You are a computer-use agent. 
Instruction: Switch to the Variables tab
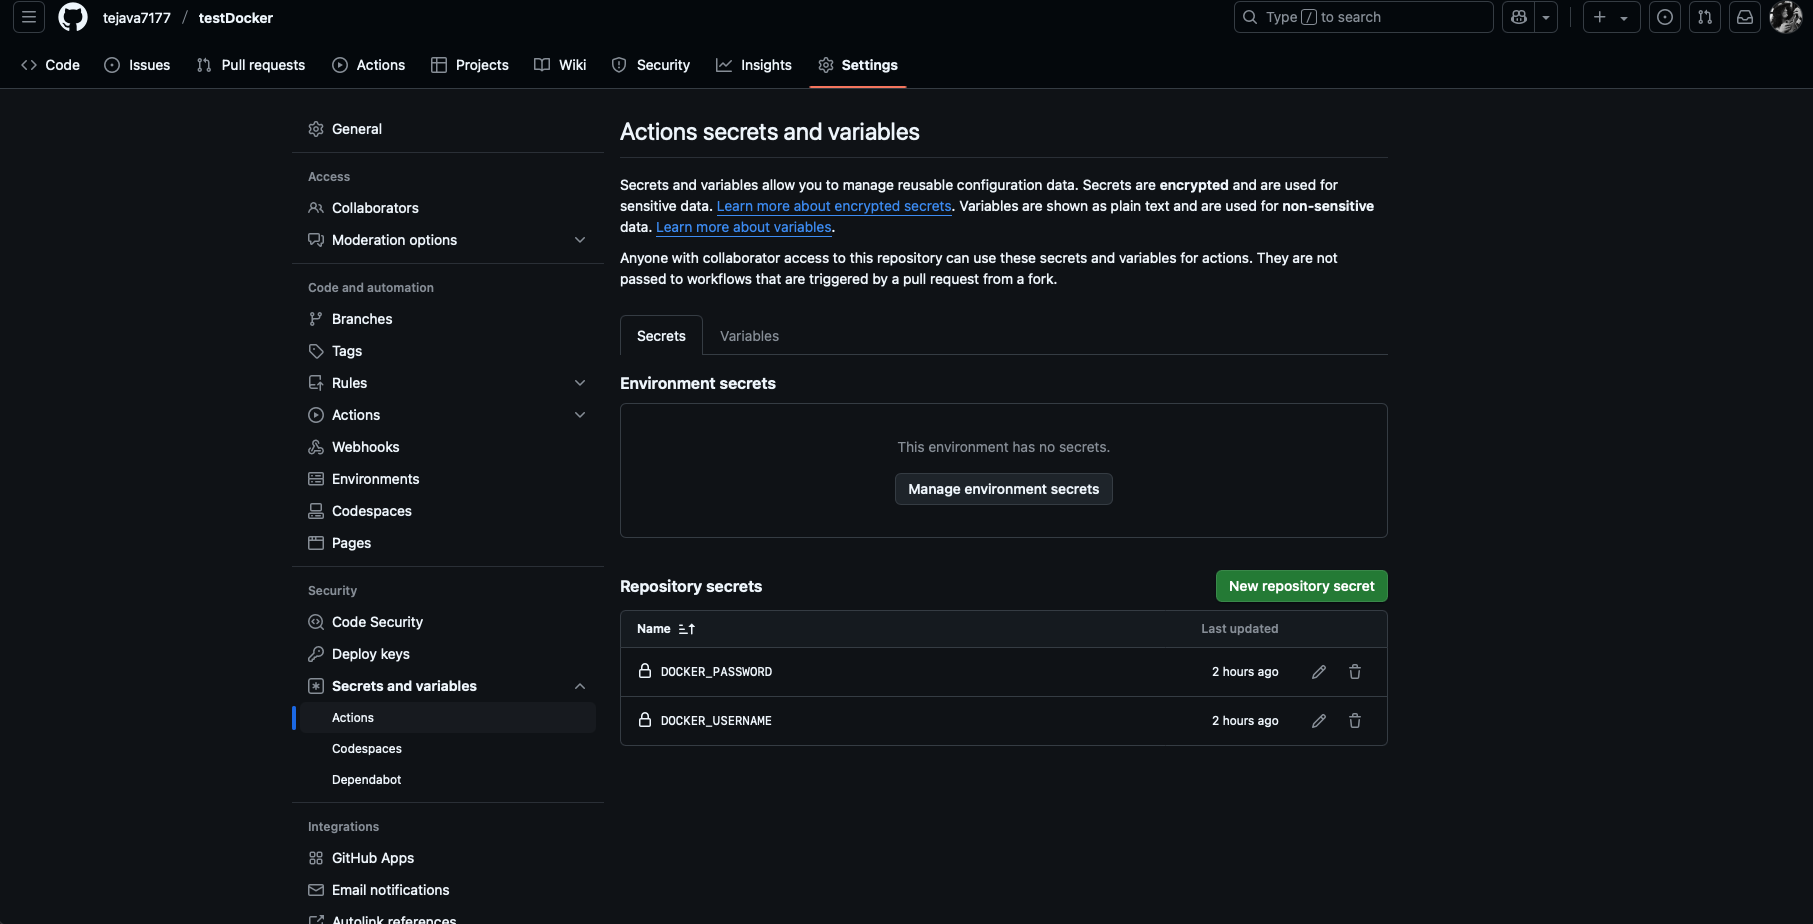coord(749,336)
